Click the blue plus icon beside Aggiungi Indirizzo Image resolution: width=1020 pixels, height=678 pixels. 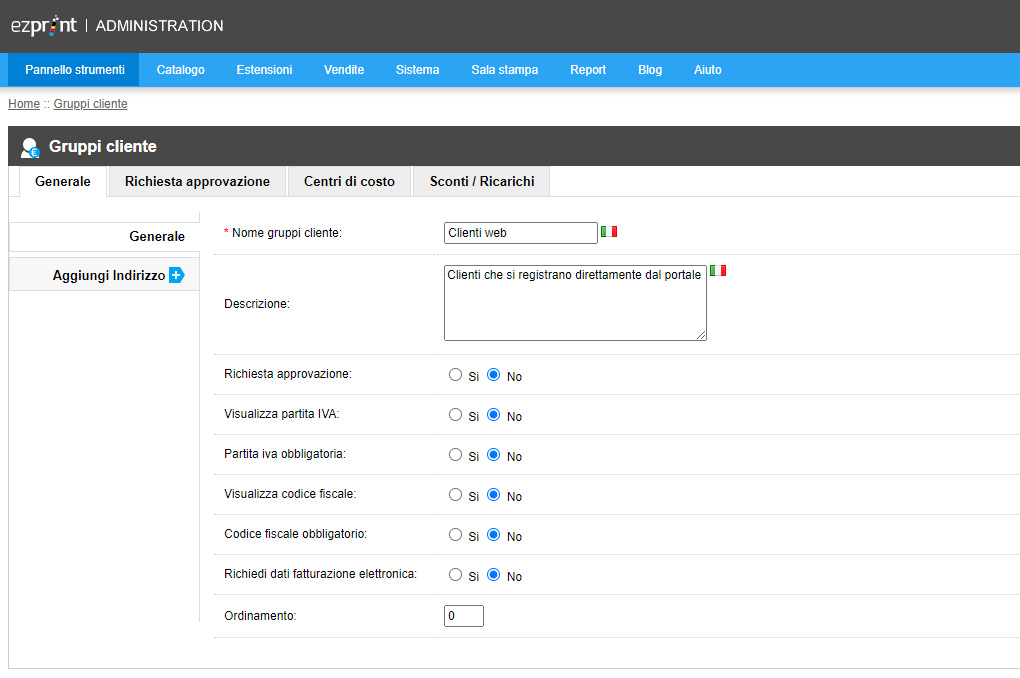(x=176, y=275)
